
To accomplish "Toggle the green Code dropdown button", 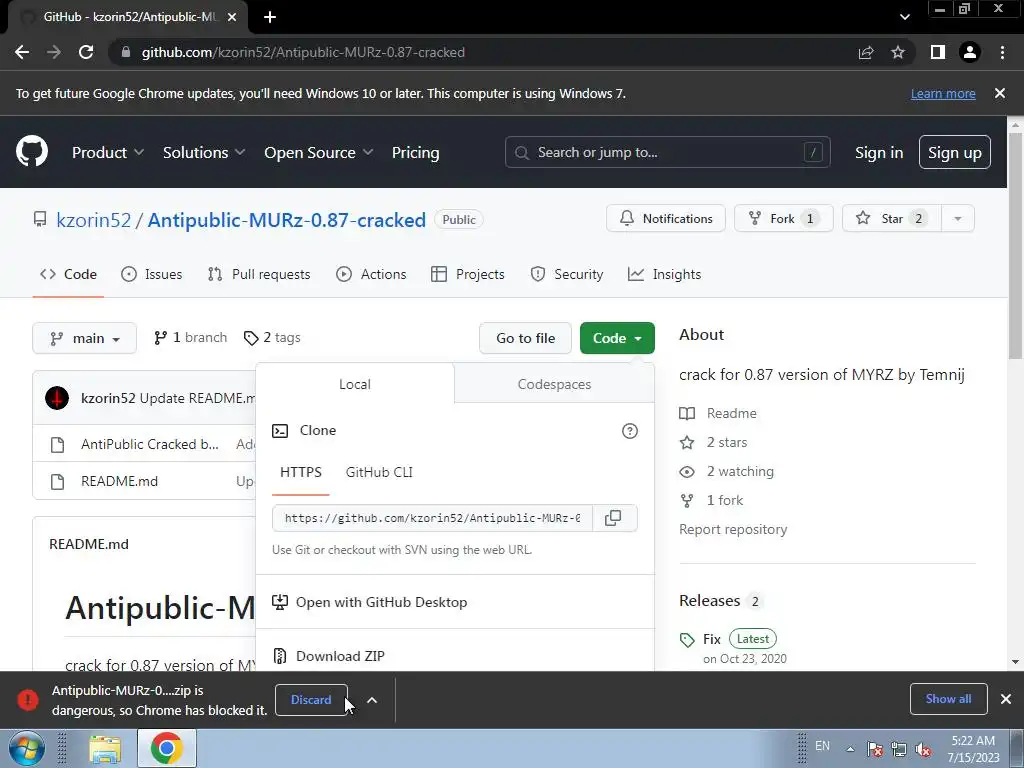I will coord(617,338).
